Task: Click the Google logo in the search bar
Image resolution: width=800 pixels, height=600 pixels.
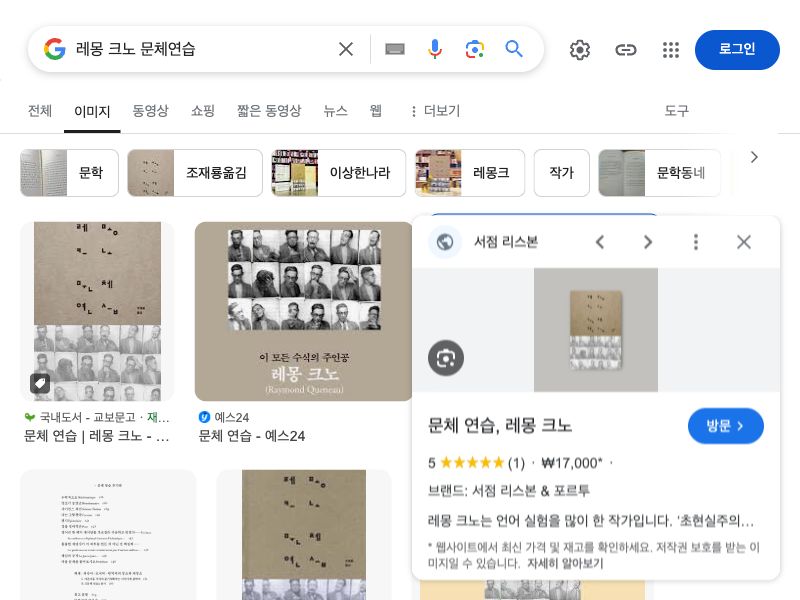Action: point(55,49)
